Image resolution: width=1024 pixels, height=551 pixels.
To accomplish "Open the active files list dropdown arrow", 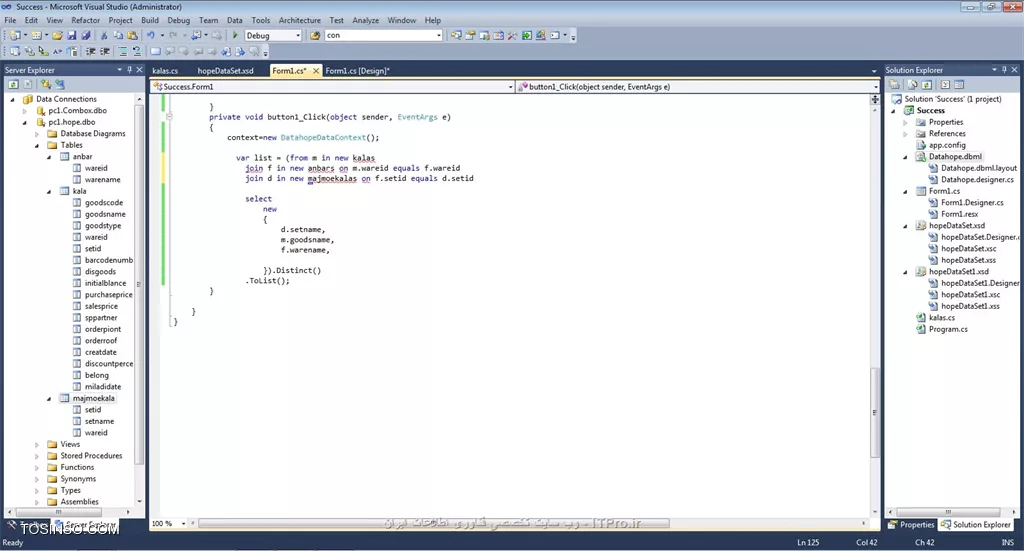I will pos(874,71).
